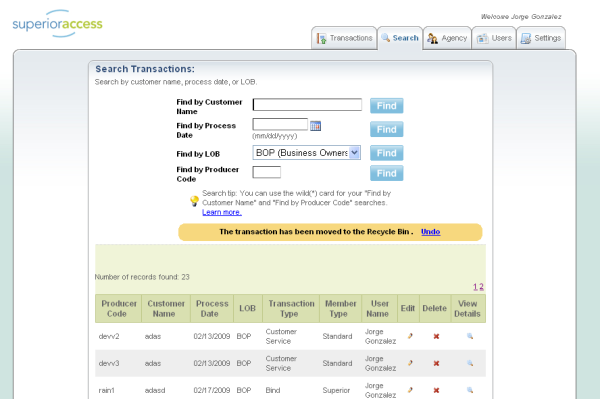Edit the devv3 transaction row
The height and width of the screenshot is (399, 600).
click(410, 363)
